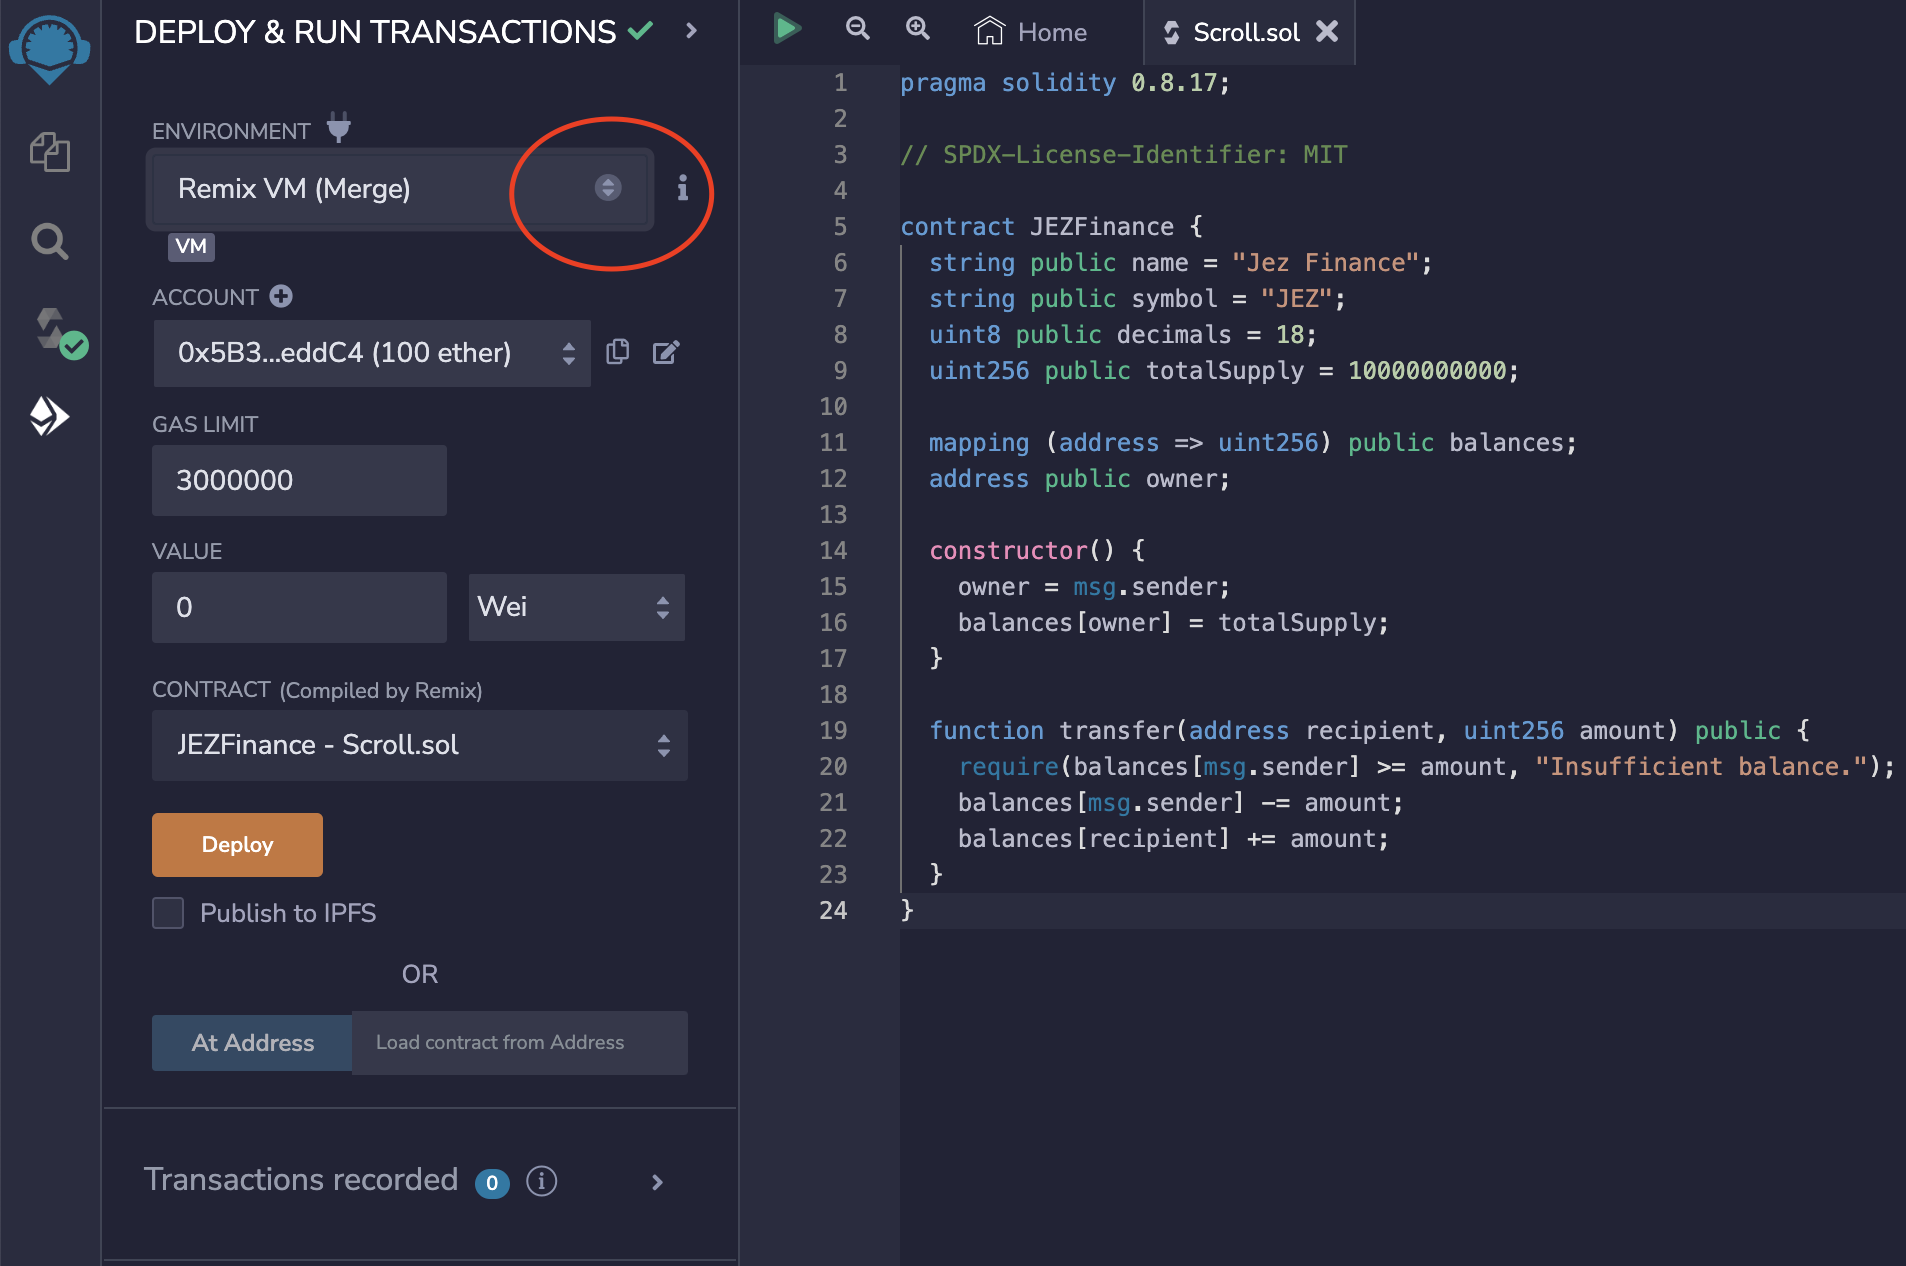Open the File Explorer sidebar icon

coord(49,152)
